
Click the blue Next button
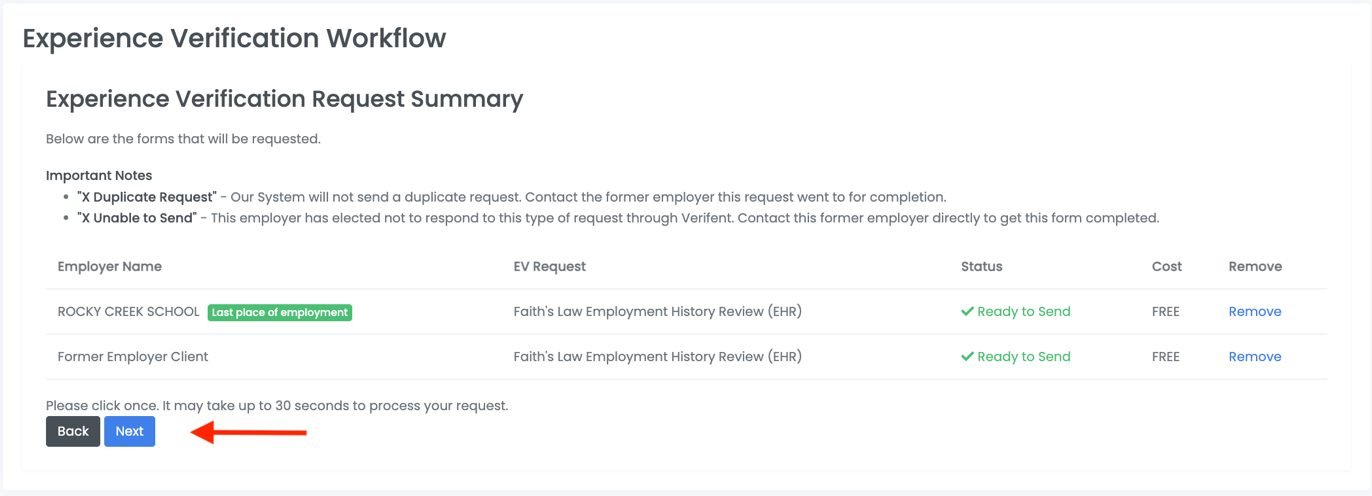pyautogui.click(x=129, y=431)
